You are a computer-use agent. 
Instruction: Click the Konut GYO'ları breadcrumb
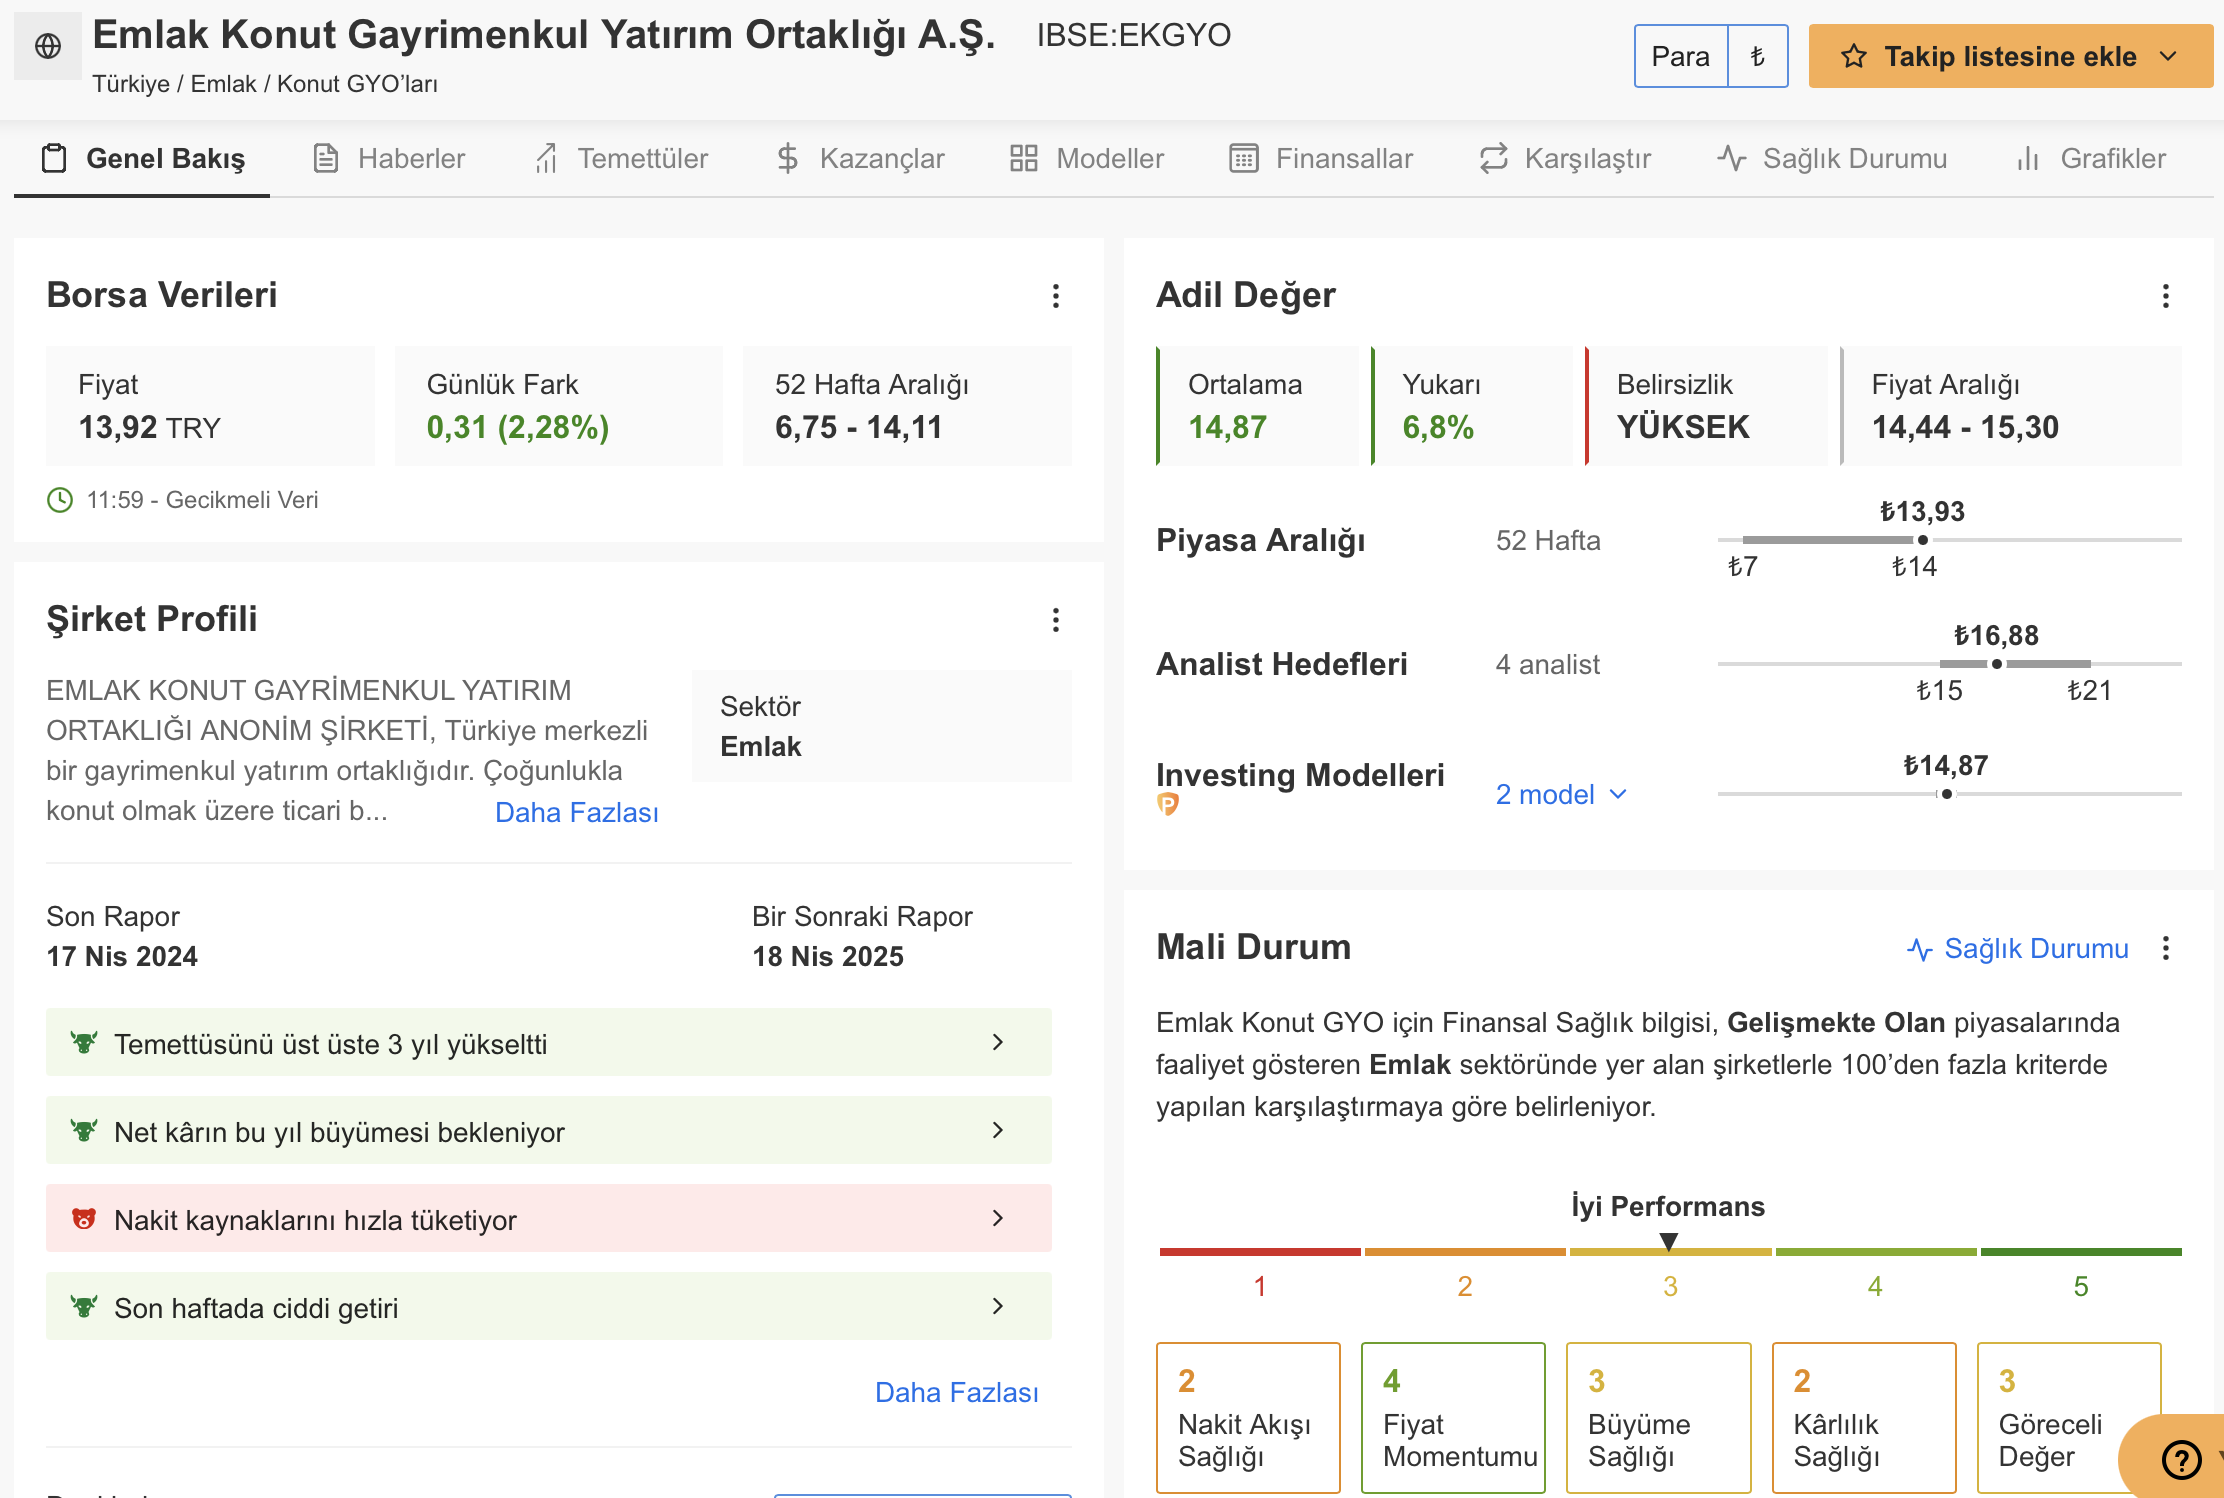[357, 84]
